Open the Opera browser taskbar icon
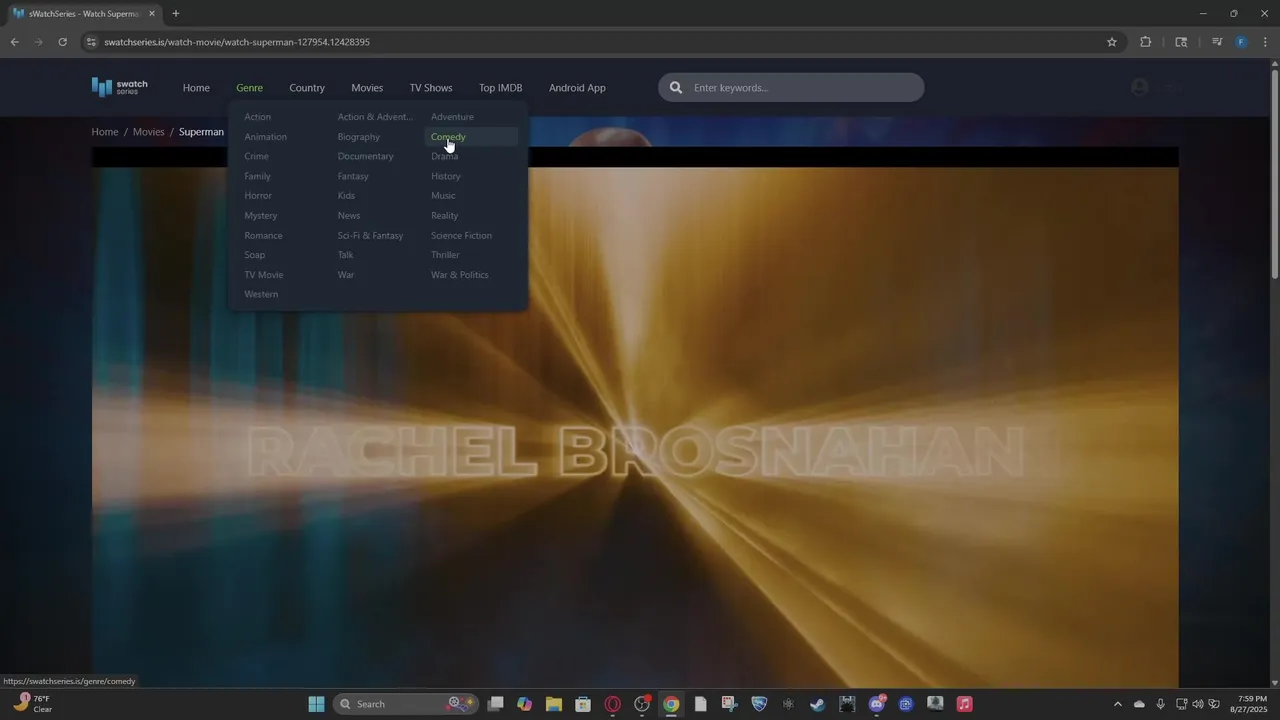 click(612, 704)
